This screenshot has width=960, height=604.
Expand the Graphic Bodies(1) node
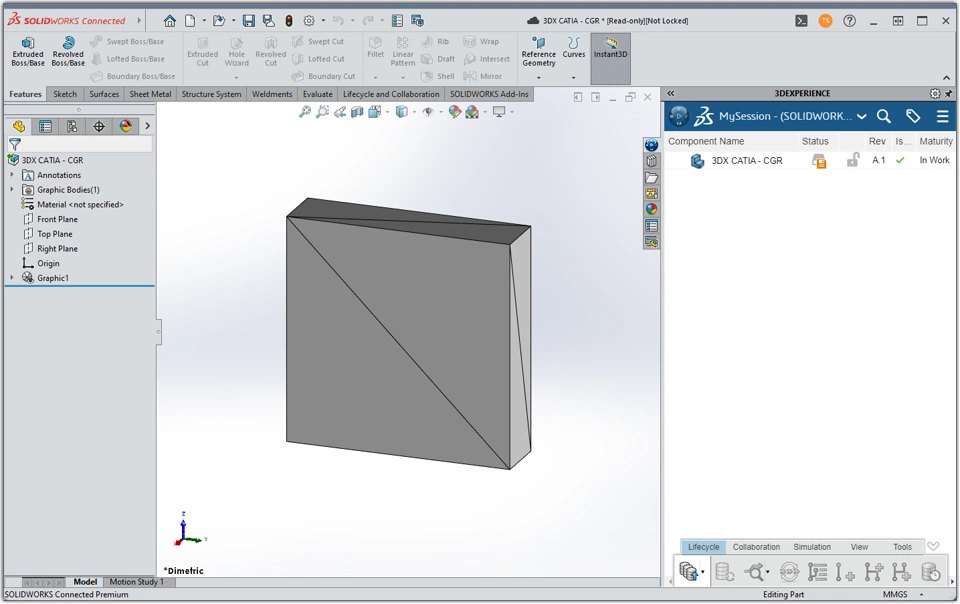[x=12, y=190]
